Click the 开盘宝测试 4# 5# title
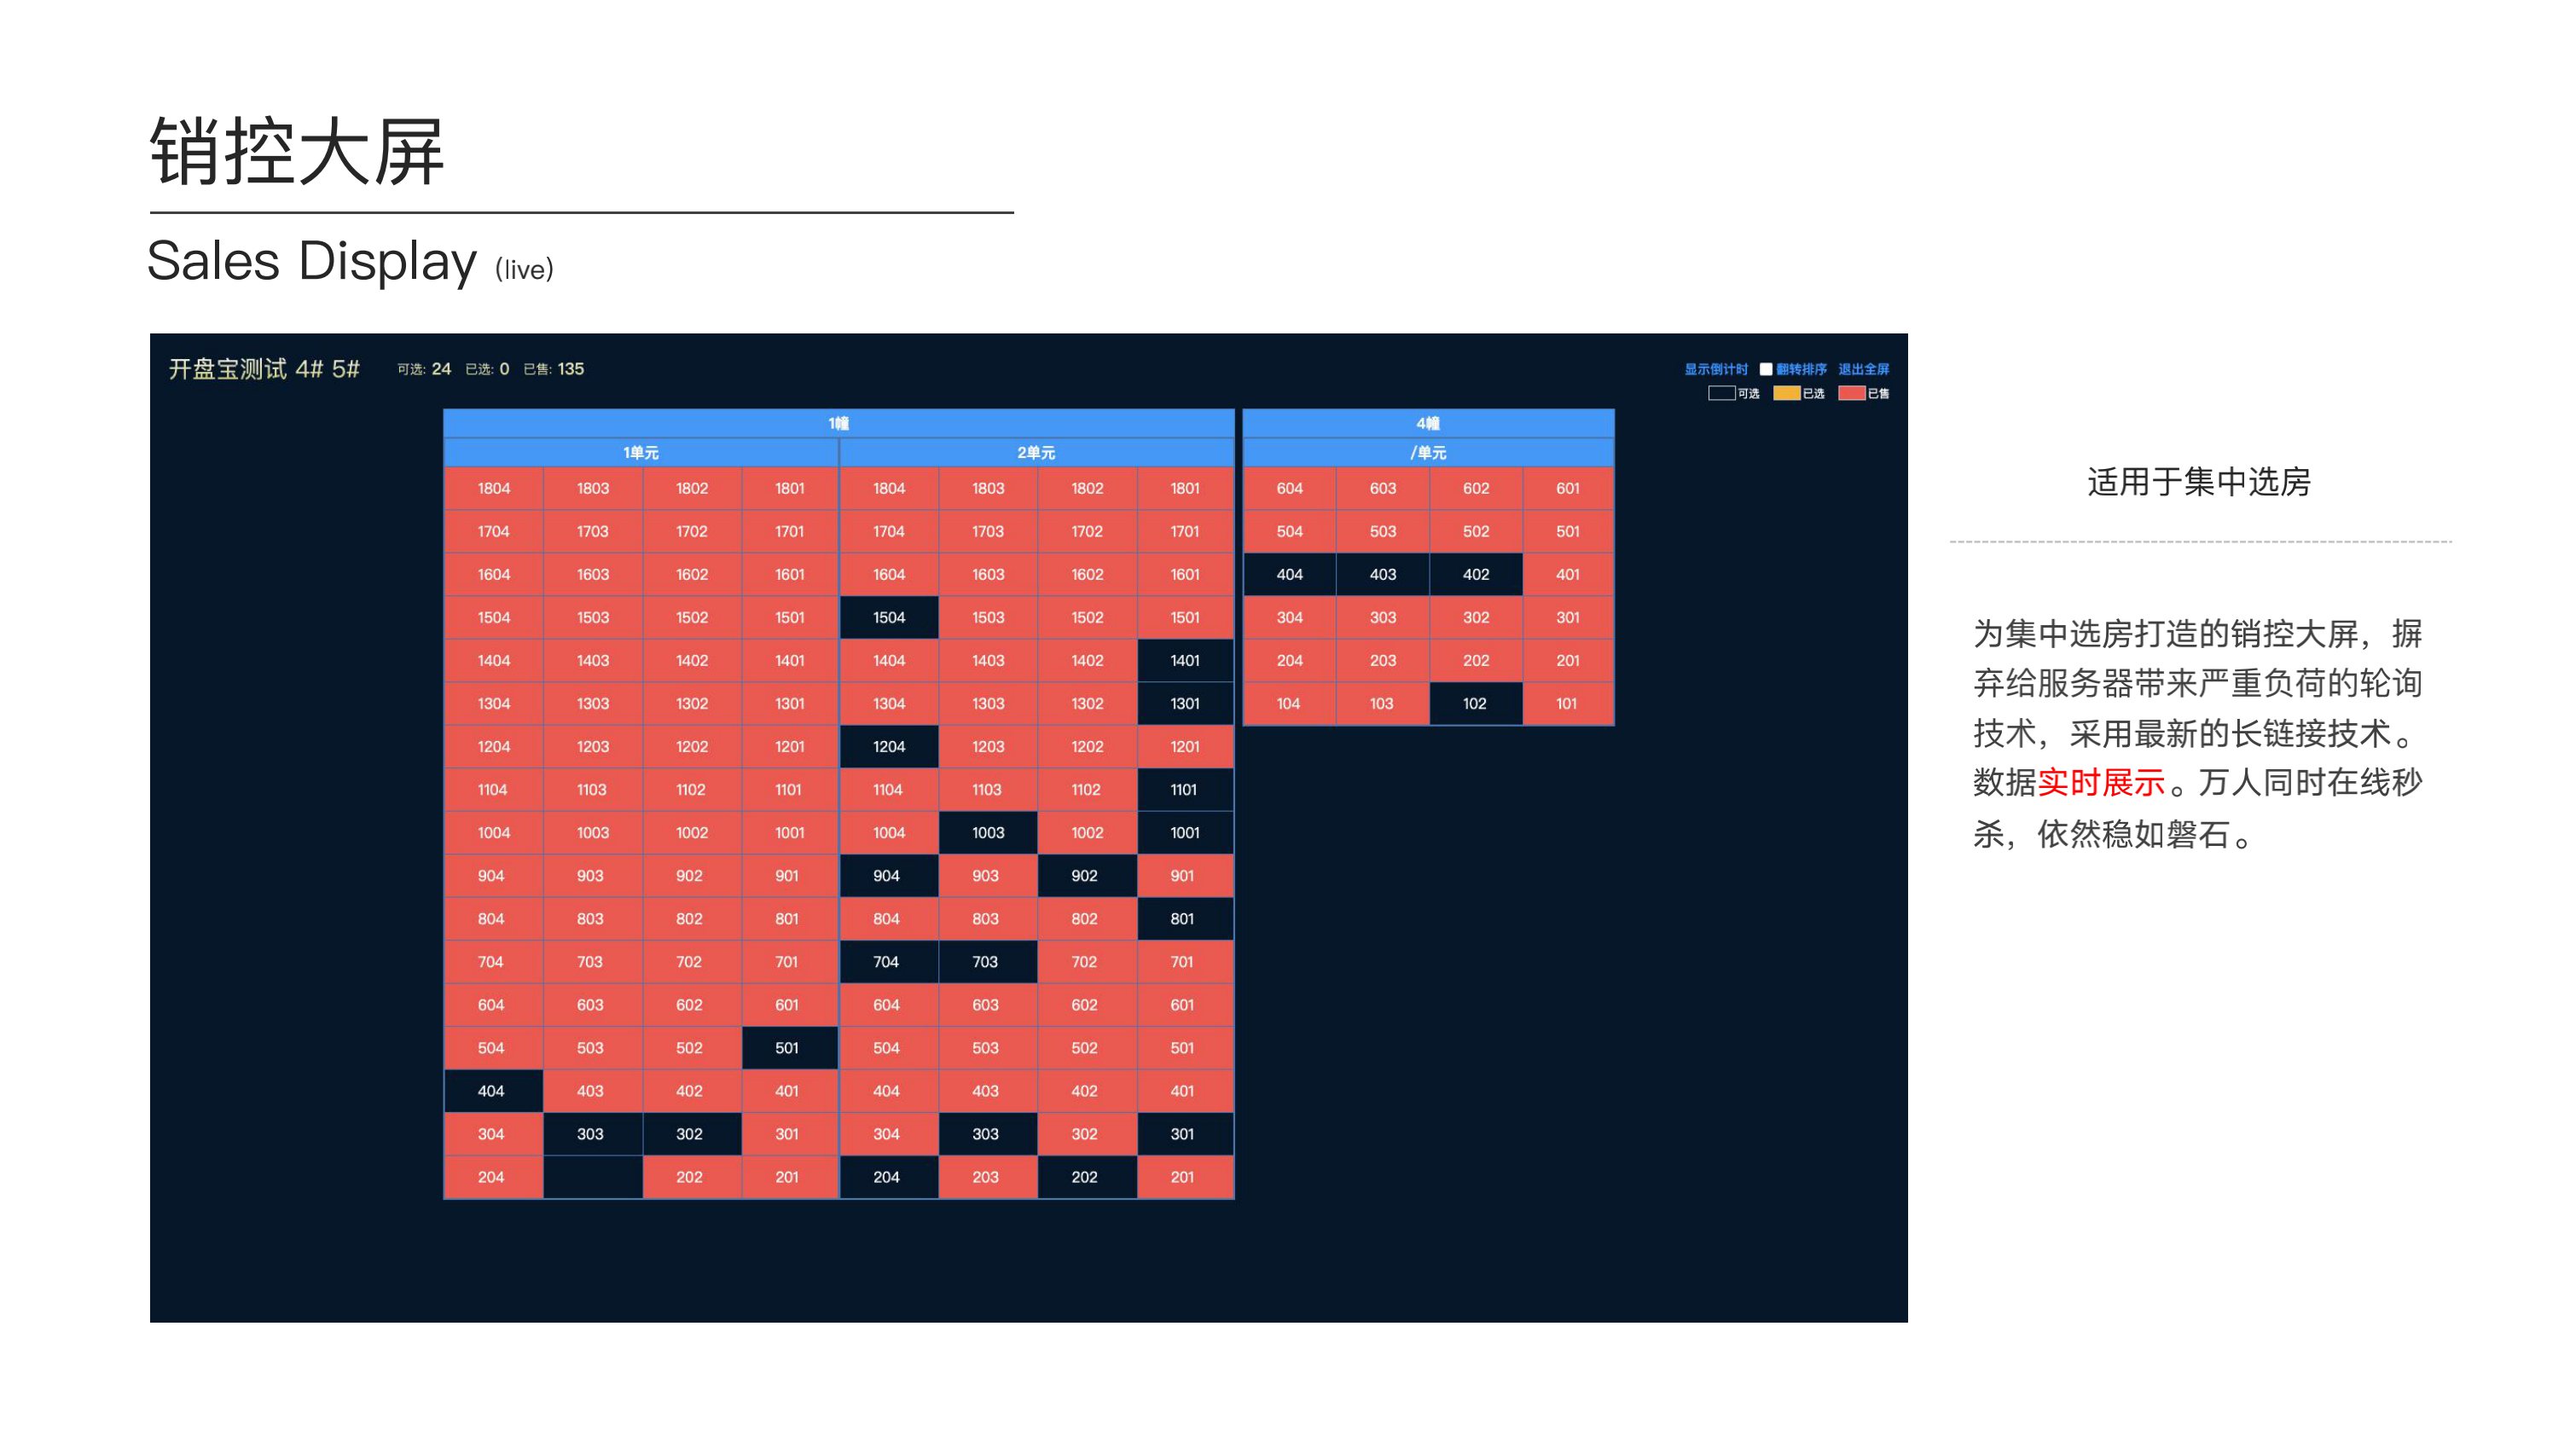 pos(264,369)
